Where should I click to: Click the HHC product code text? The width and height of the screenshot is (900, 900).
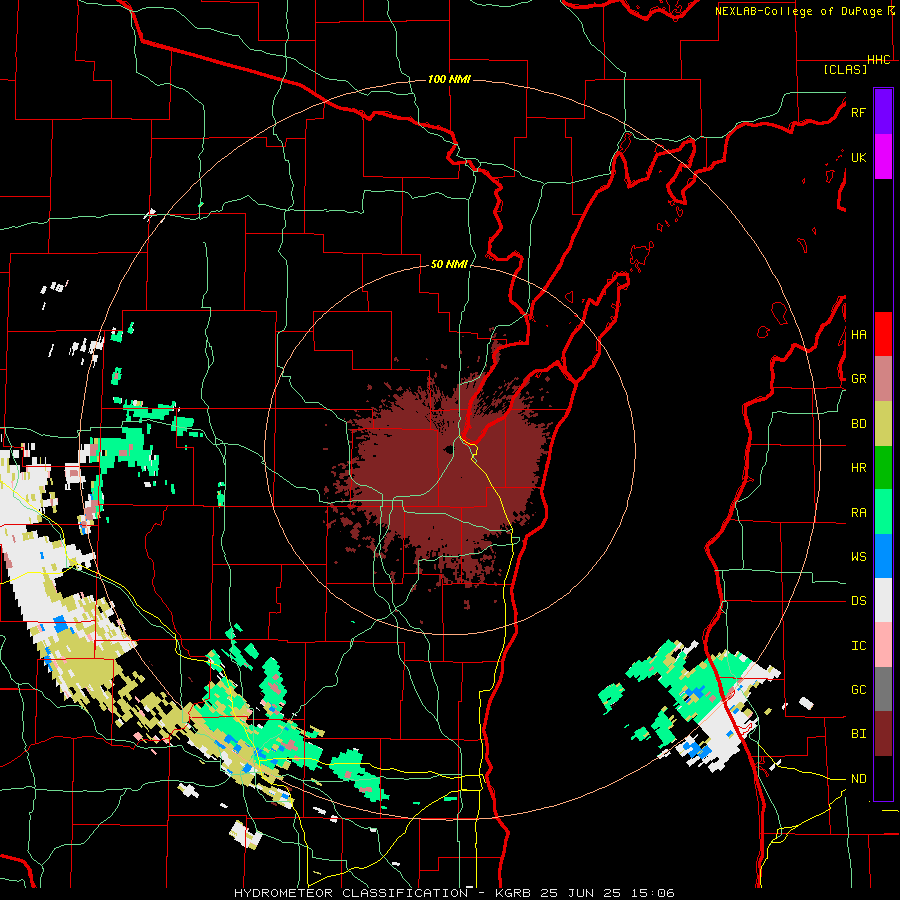pyautogui.click(x=879, y=60)
